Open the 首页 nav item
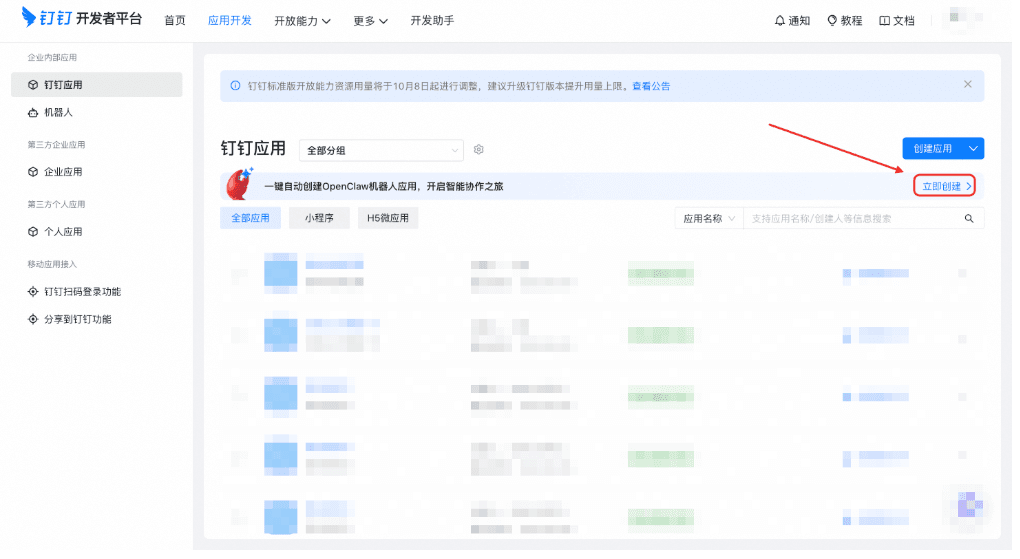This screenshot has height=559, width=1020. (x=176, y=21)
